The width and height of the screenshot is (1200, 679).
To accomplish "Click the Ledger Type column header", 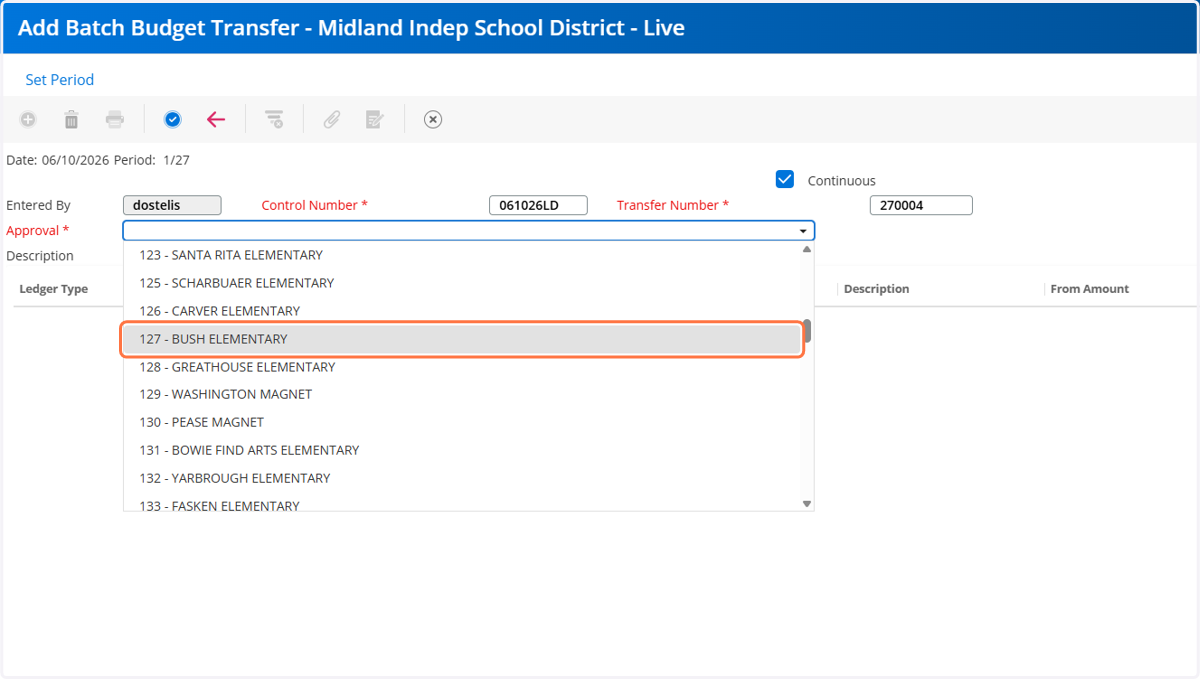I will click(54, 289).
